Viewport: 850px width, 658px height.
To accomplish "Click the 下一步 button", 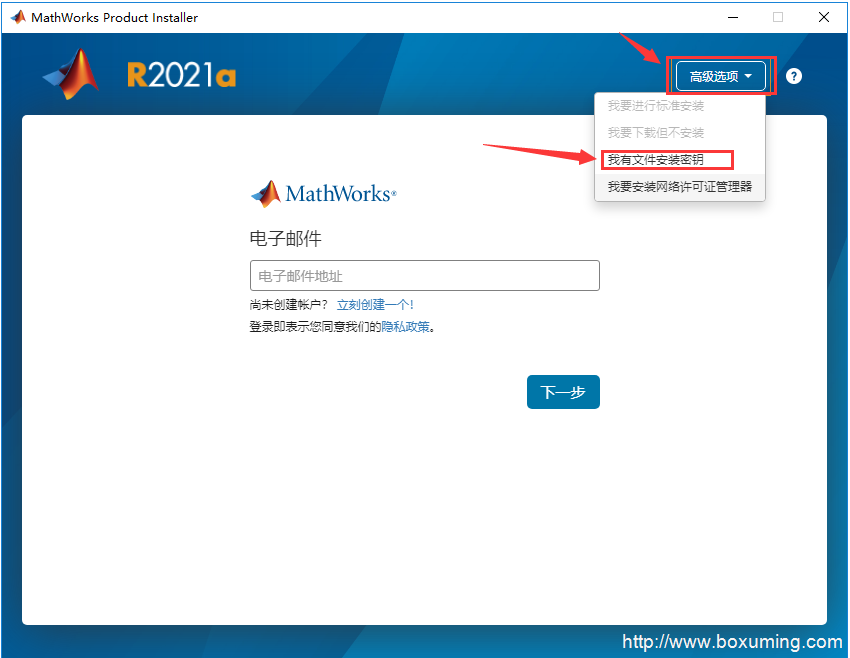I will tap(563, 392).
